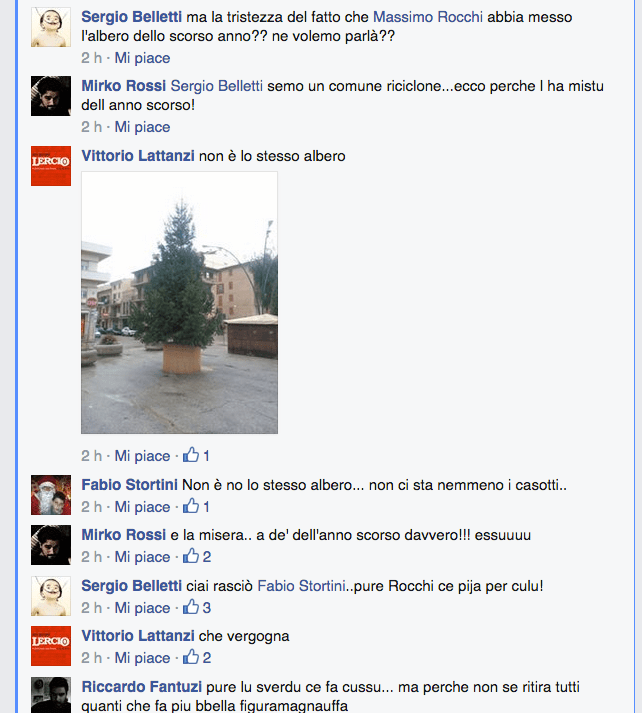Screen dimensions: 642x713
Task: Like Mirko Rossi's 'e la misera' comment
Action: point(142,557)
